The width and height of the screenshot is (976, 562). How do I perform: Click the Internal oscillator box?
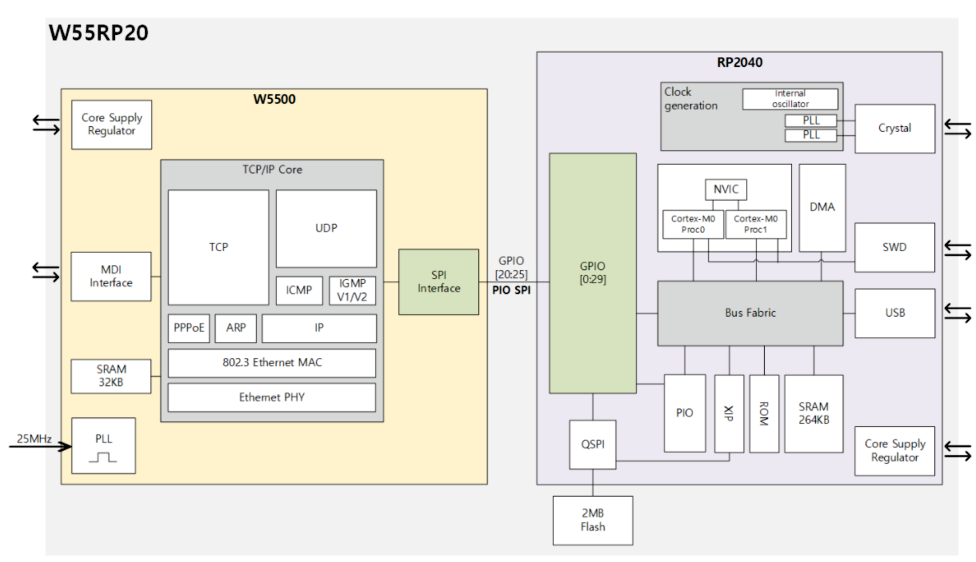click(x=790, y=99)
